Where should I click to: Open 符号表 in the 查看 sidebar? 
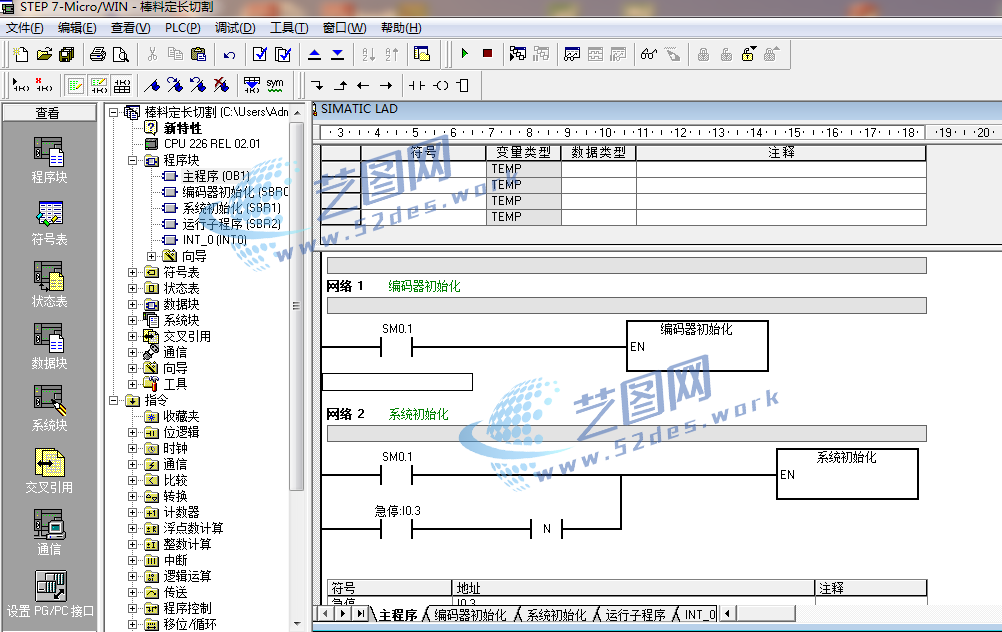(x=49, y=222)
